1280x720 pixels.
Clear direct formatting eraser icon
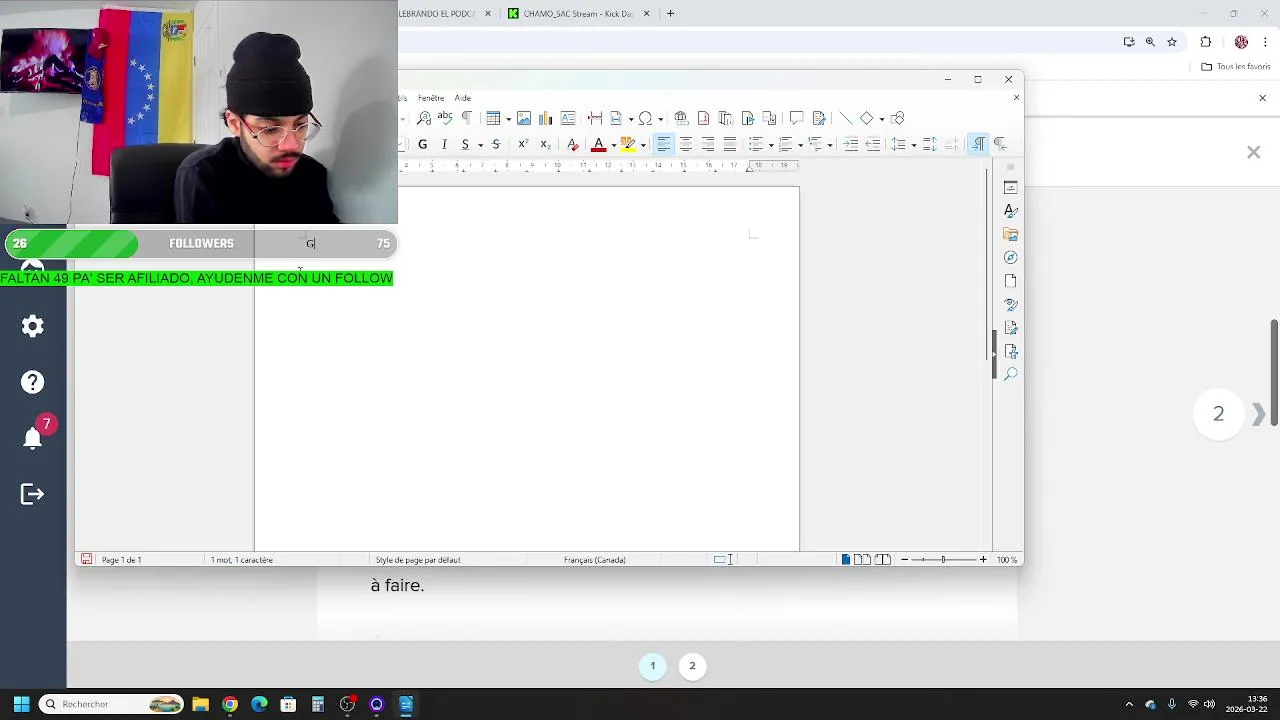coord(573,144)
